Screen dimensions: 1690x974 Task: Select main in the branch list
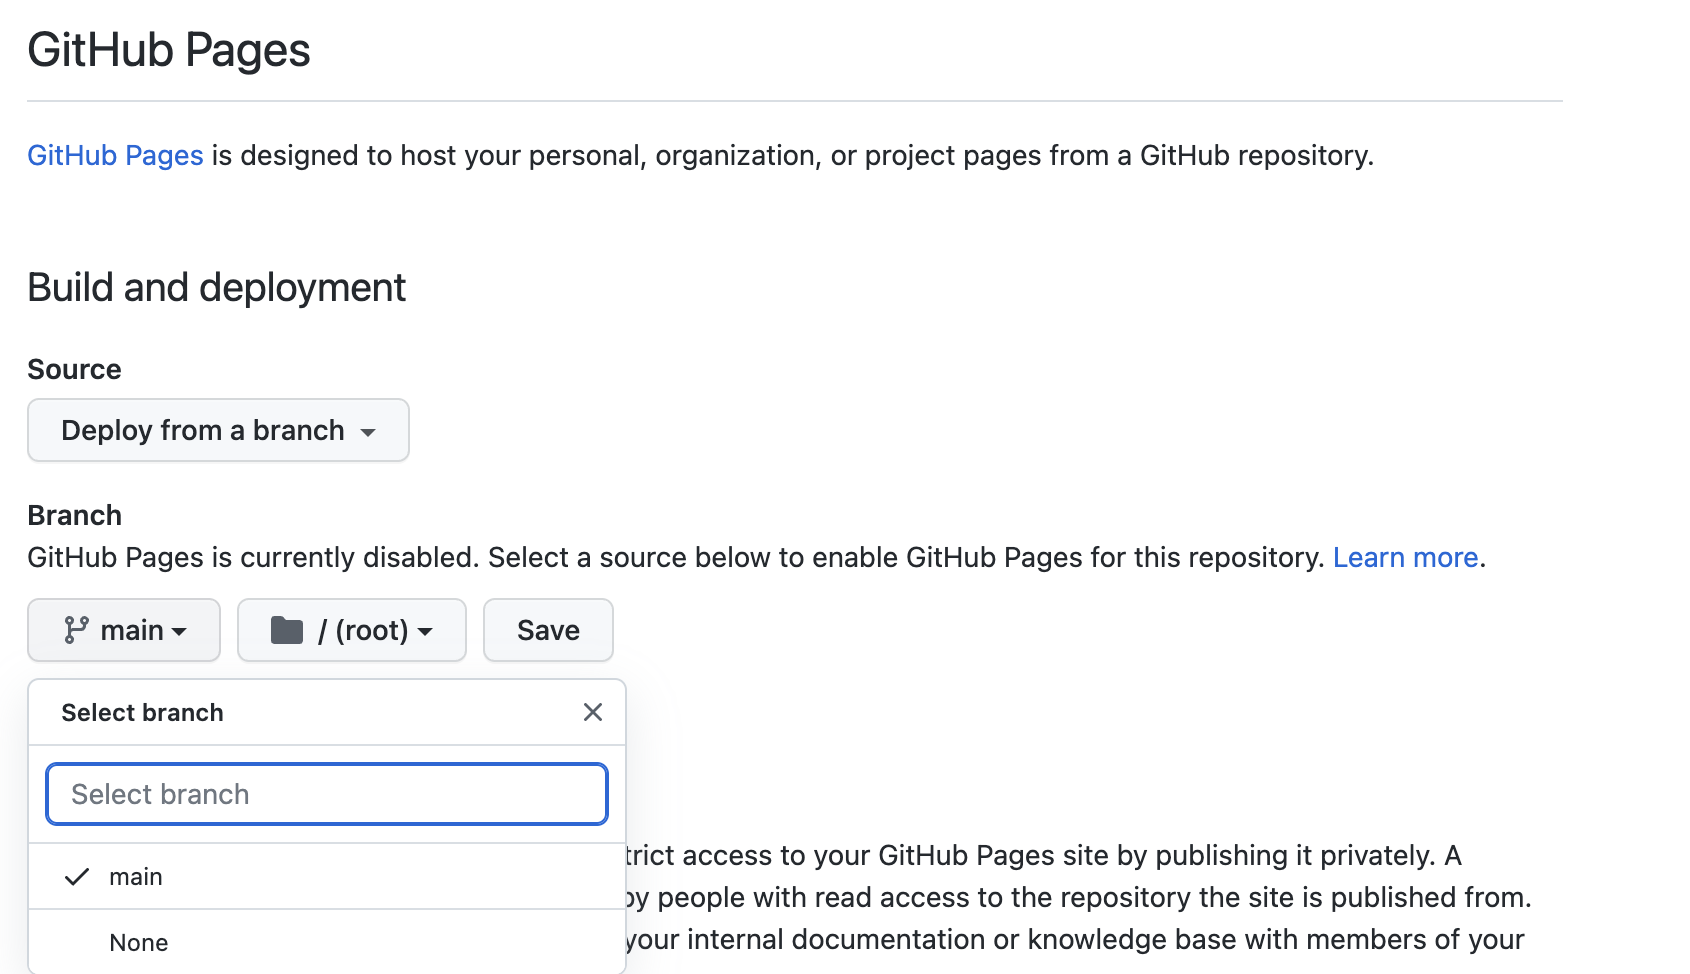click(327, 877)
